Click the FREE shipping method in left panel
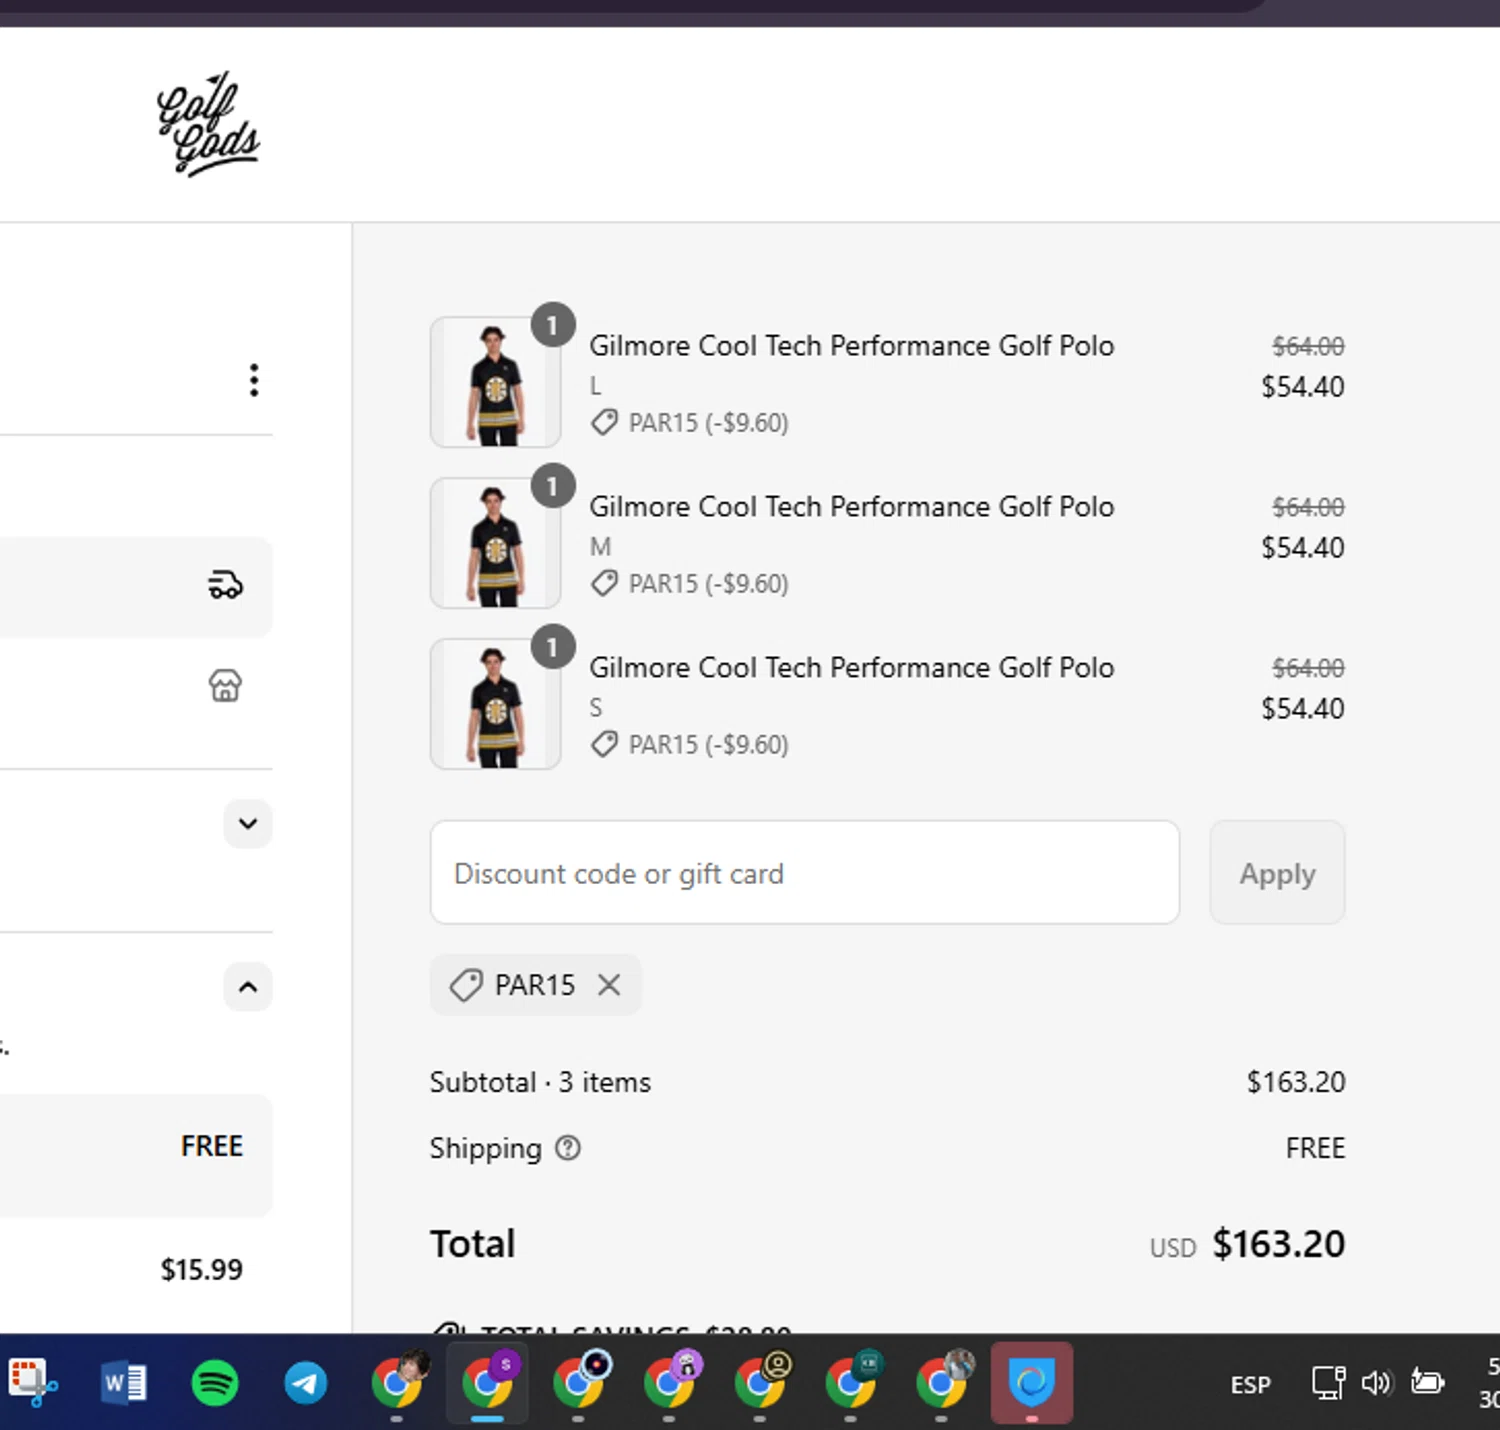The image size is (1500, 1430). click(212, 1146)
